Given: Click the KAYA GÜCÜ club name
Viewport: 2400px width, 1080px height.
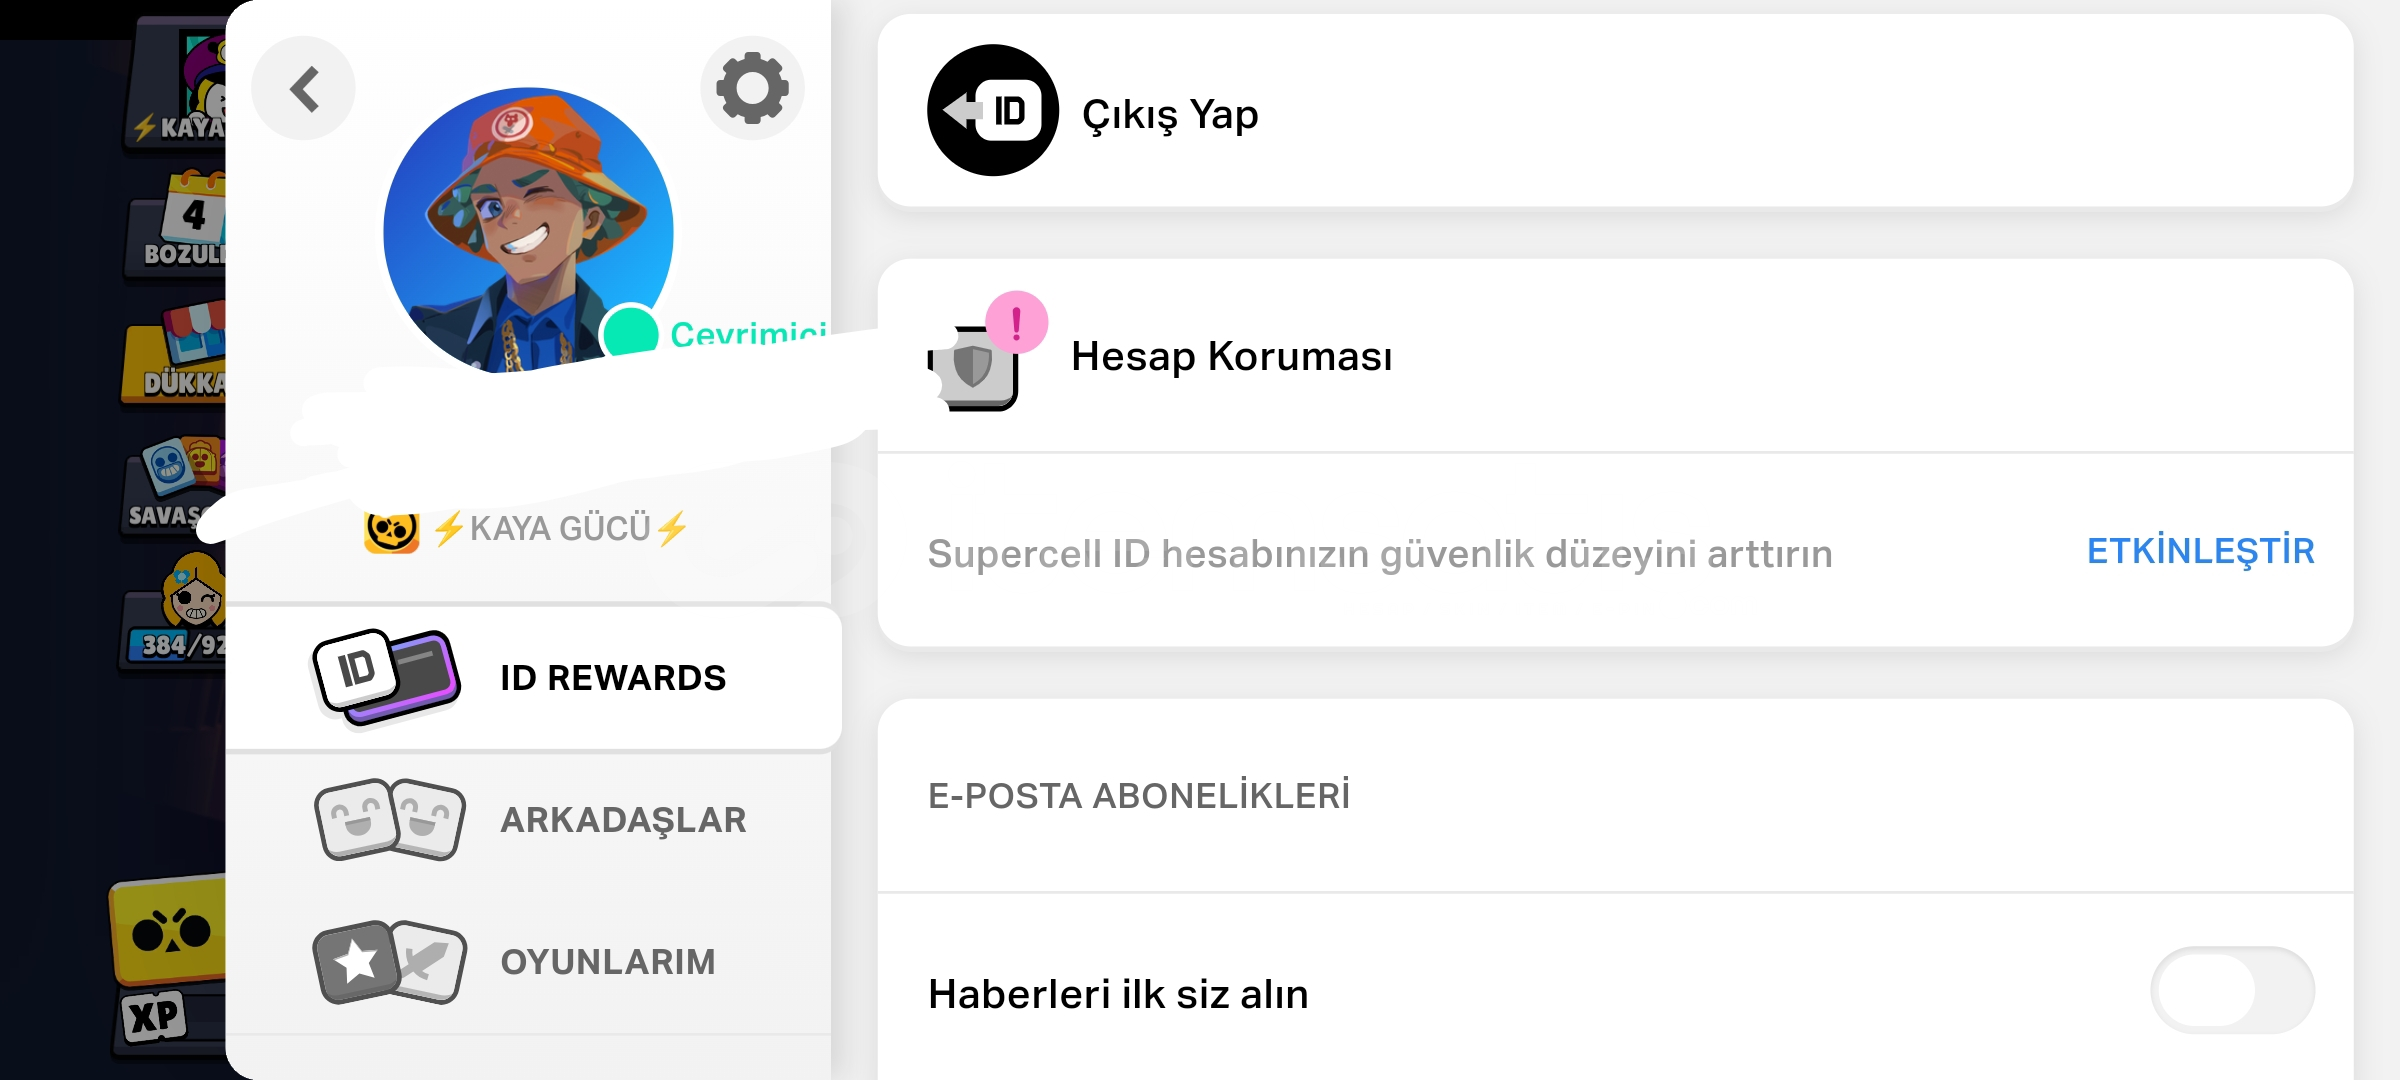Looking at the screenshot, I should tap(560, 528).
